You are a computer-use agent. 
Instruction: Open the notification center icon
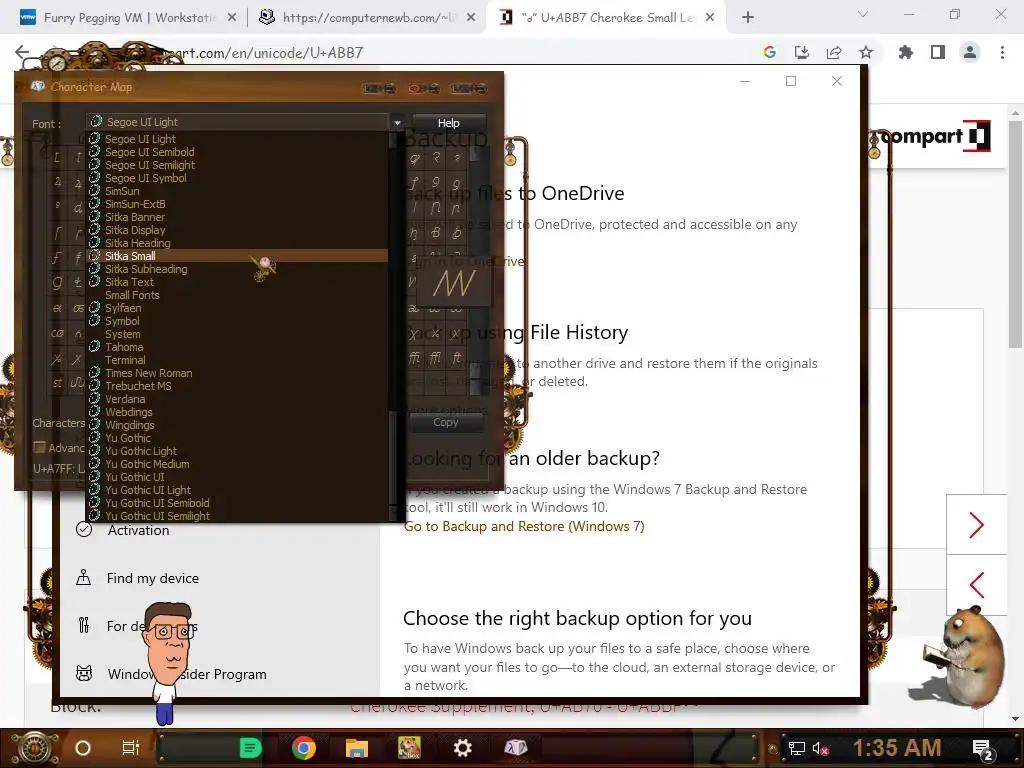click(982, 749)
